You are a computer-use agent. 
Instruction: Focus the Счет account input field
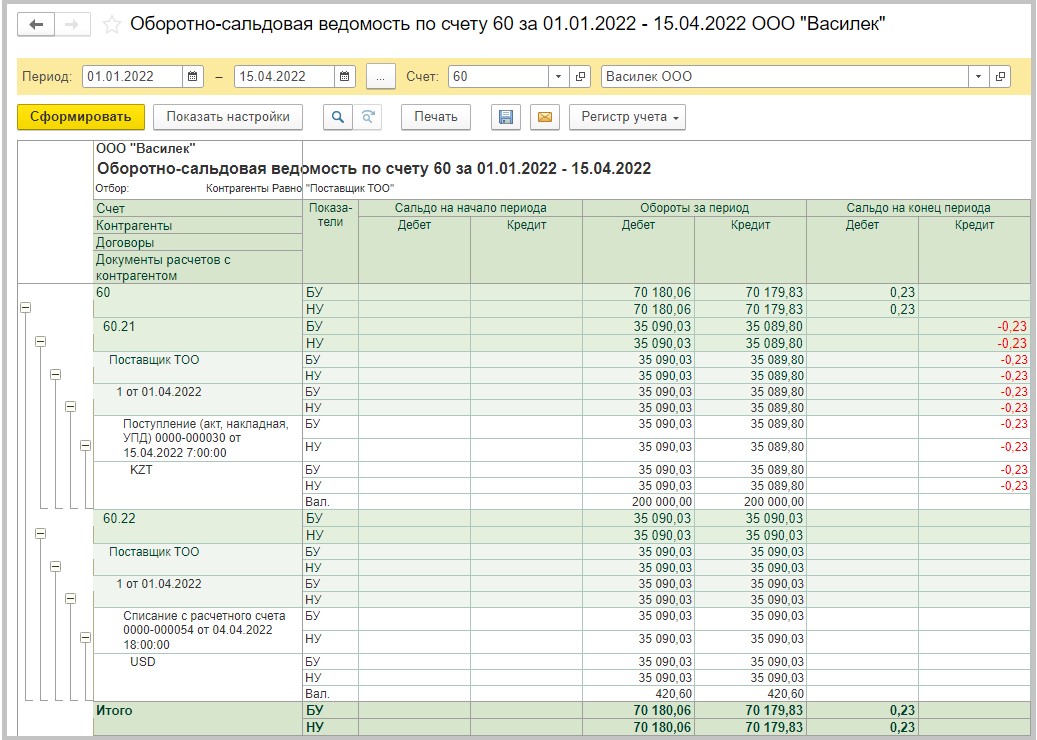[499, 77]
